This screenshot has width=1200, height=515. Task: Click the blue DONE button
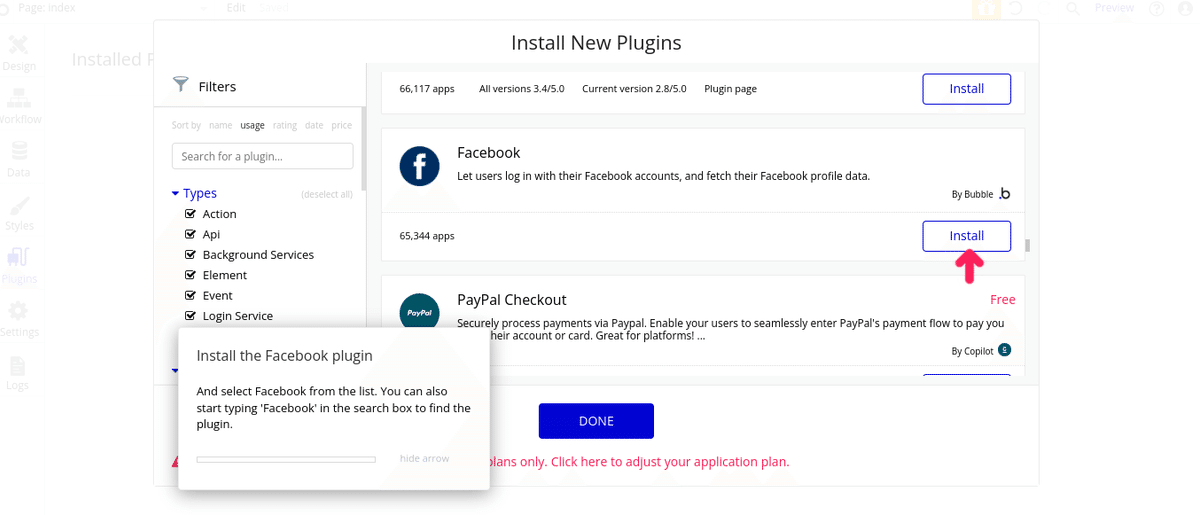coord(596,421)
